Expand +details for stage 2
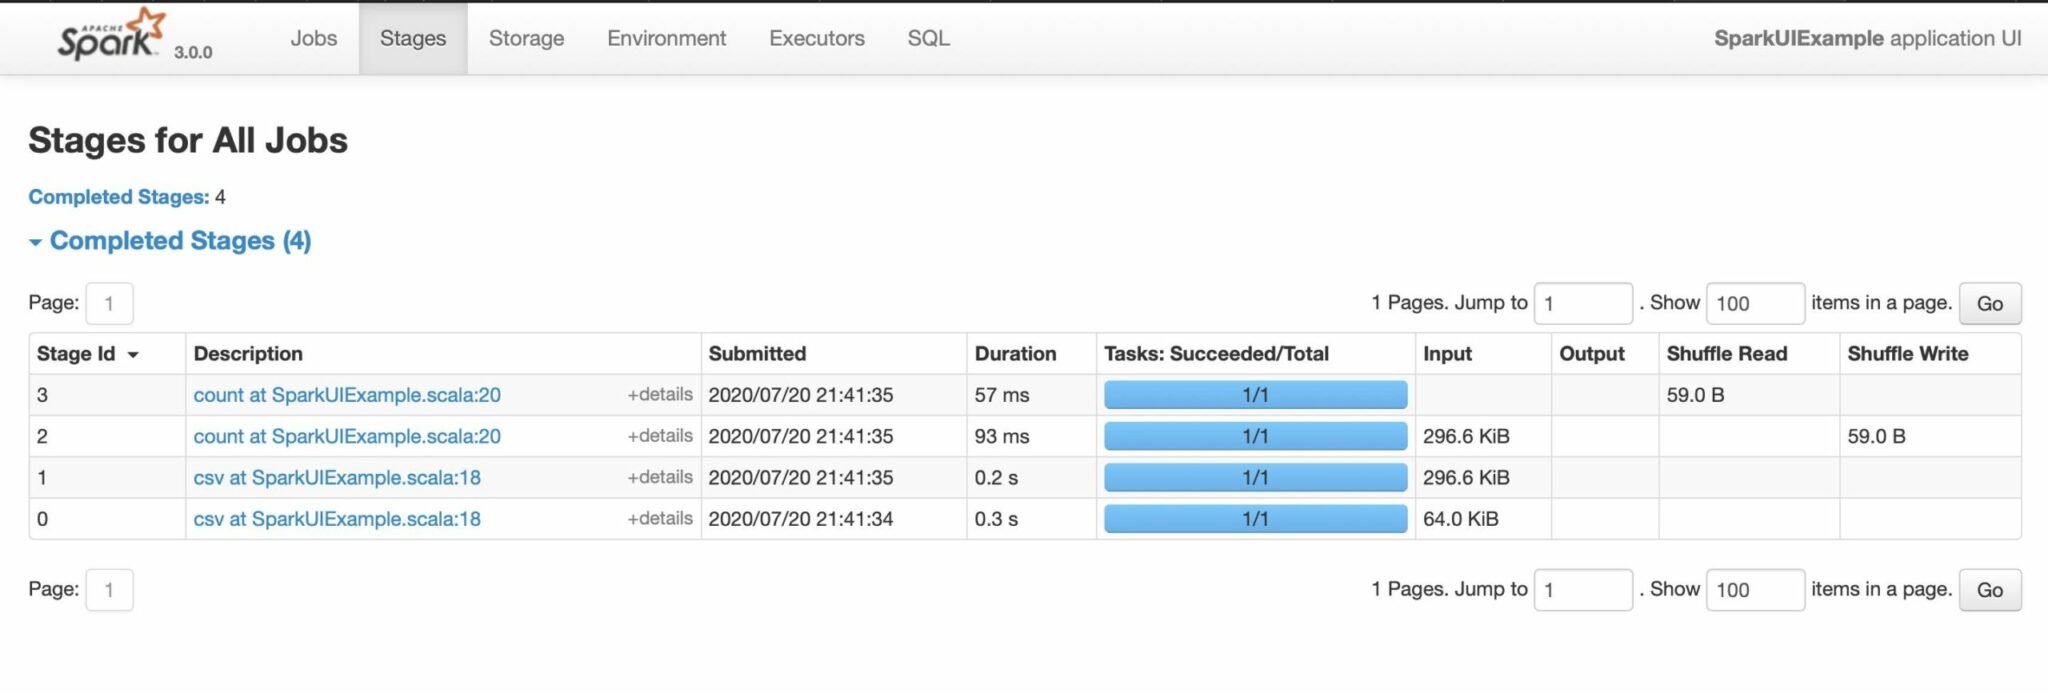Screen dimensions: 2048x694 (660, 436)
